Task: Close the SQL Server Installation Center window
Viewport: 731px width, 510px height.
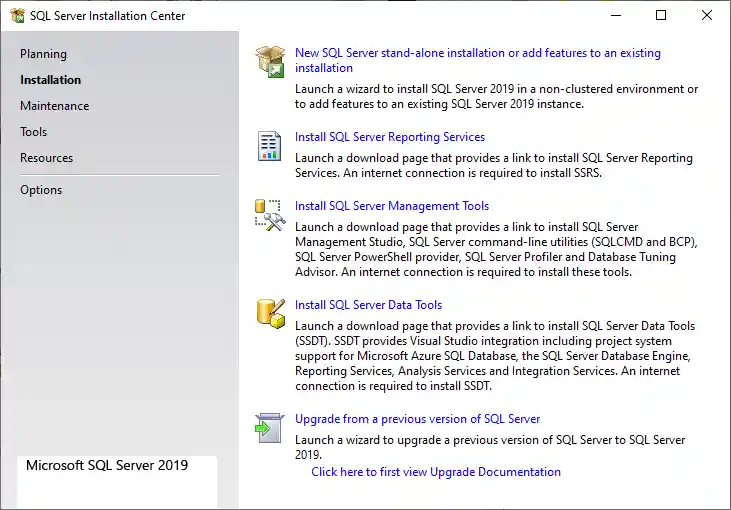Action: [x=707, y=15]
